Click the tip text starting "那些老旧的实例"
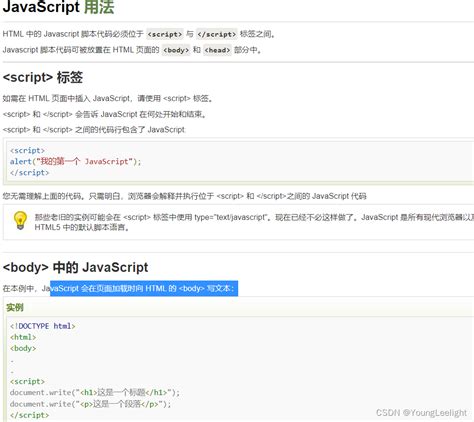Image resolution: width=474 pixels, height=422 pixels. click(x=254, y=217)
